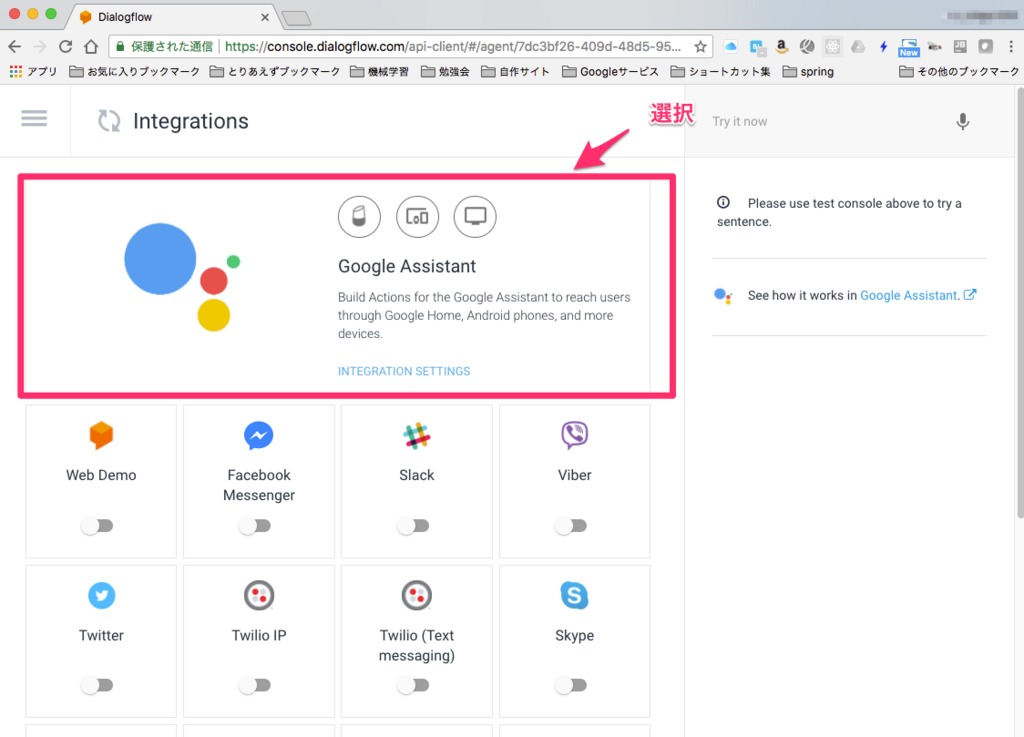The image size is (1024, 737).
Task: Switch on the Twilio Text messaging toggle
Action: pos(413,685)
